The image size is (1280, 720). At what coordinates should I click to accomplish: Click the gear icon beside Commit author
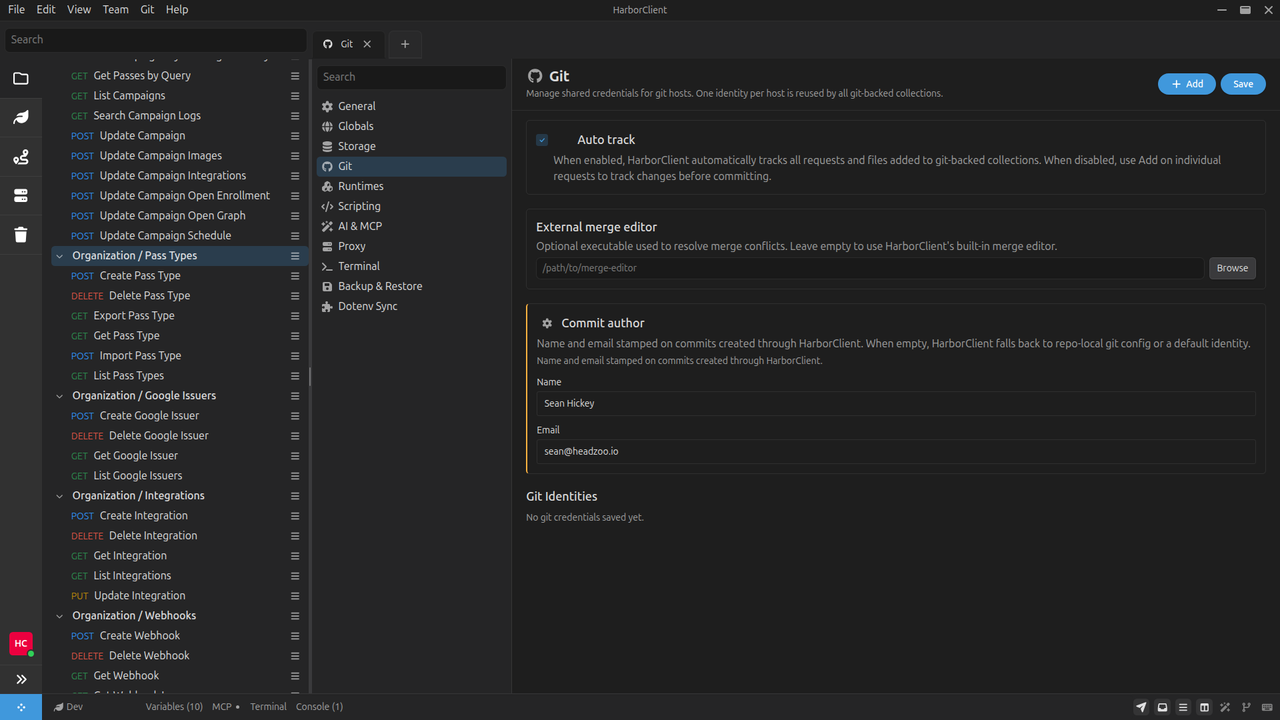pyautogui.click(x=547, y=324)
